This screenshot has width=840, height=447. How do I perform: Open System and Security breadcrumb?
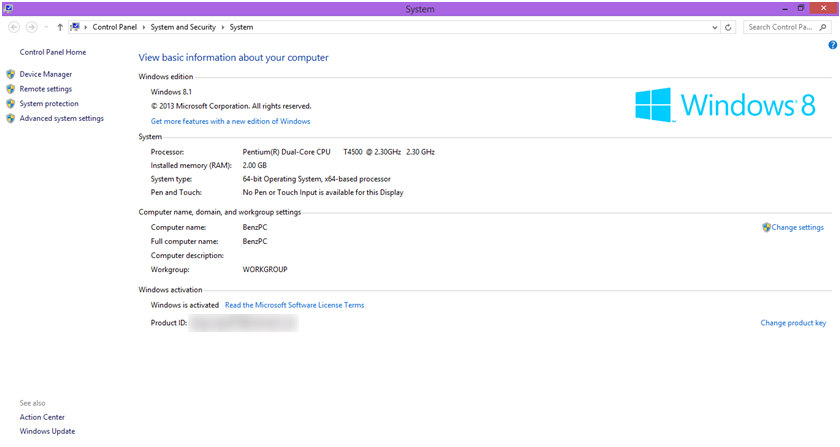183,27
